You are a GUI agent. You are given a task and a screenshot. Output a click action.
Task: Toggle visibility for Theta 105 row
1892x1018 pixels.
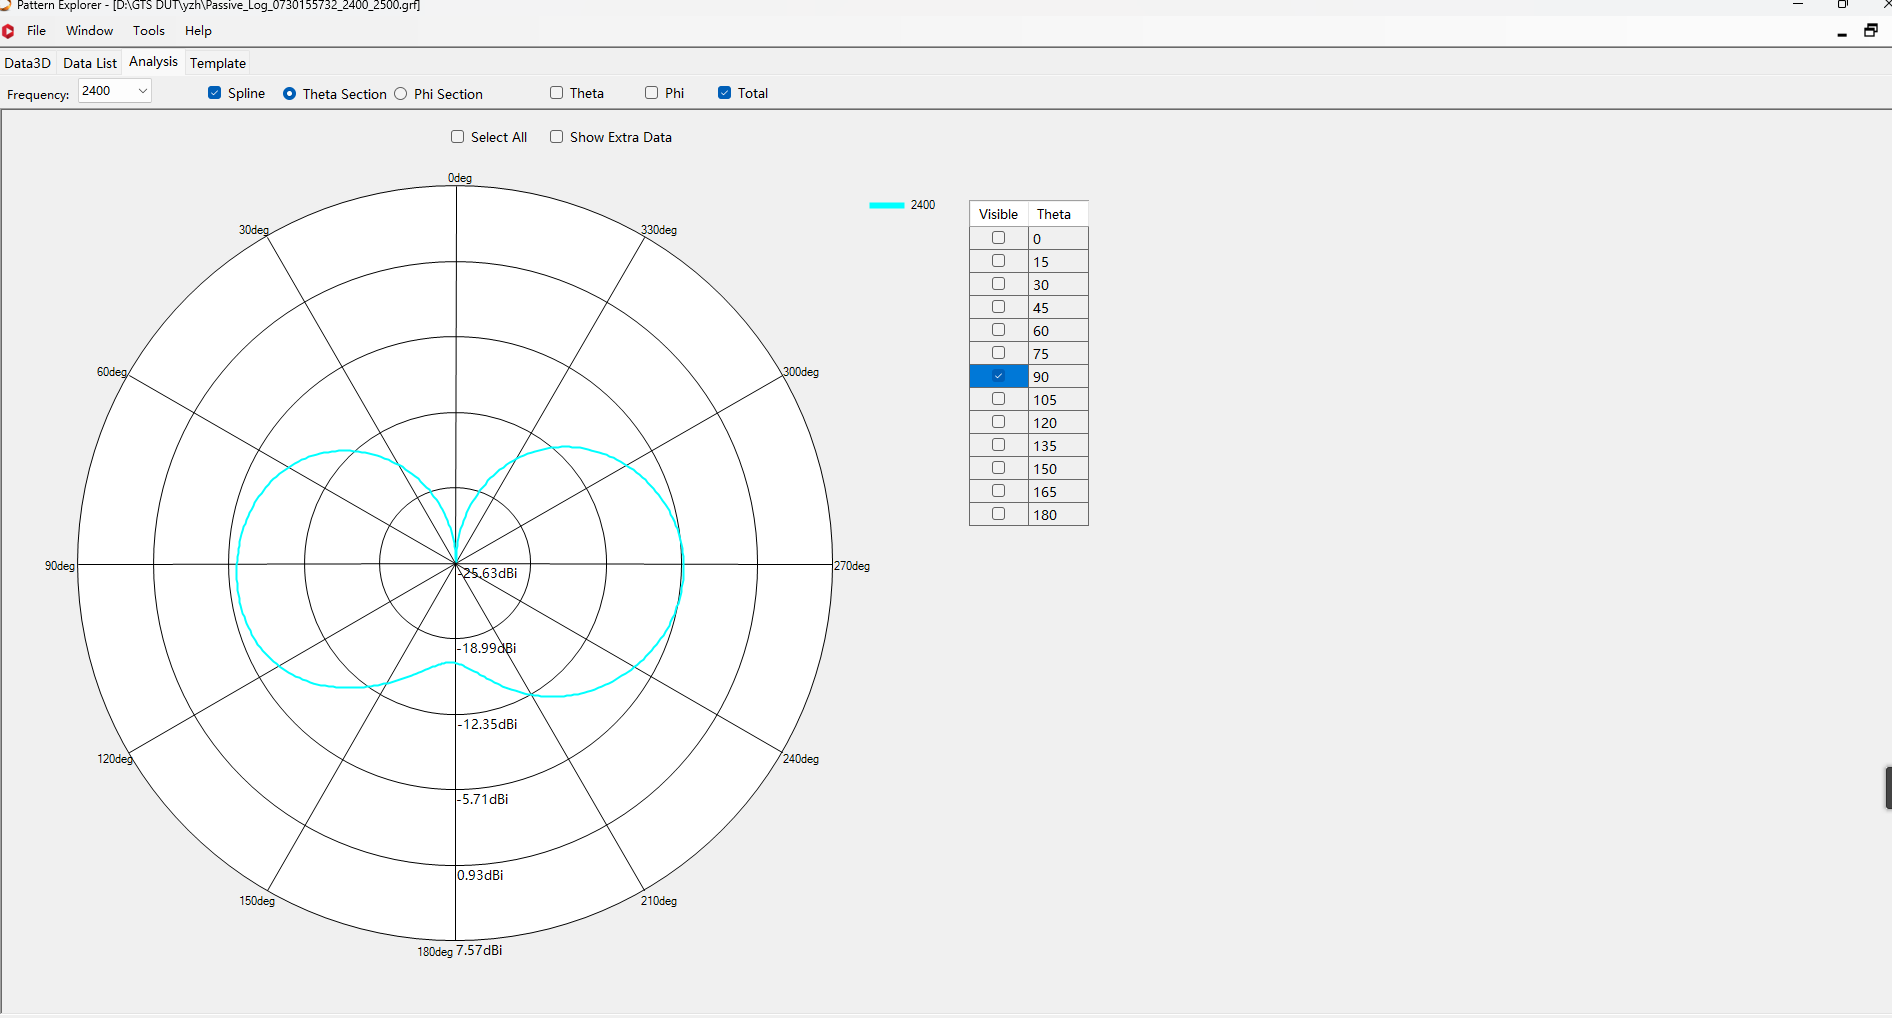tap(998, 399)
